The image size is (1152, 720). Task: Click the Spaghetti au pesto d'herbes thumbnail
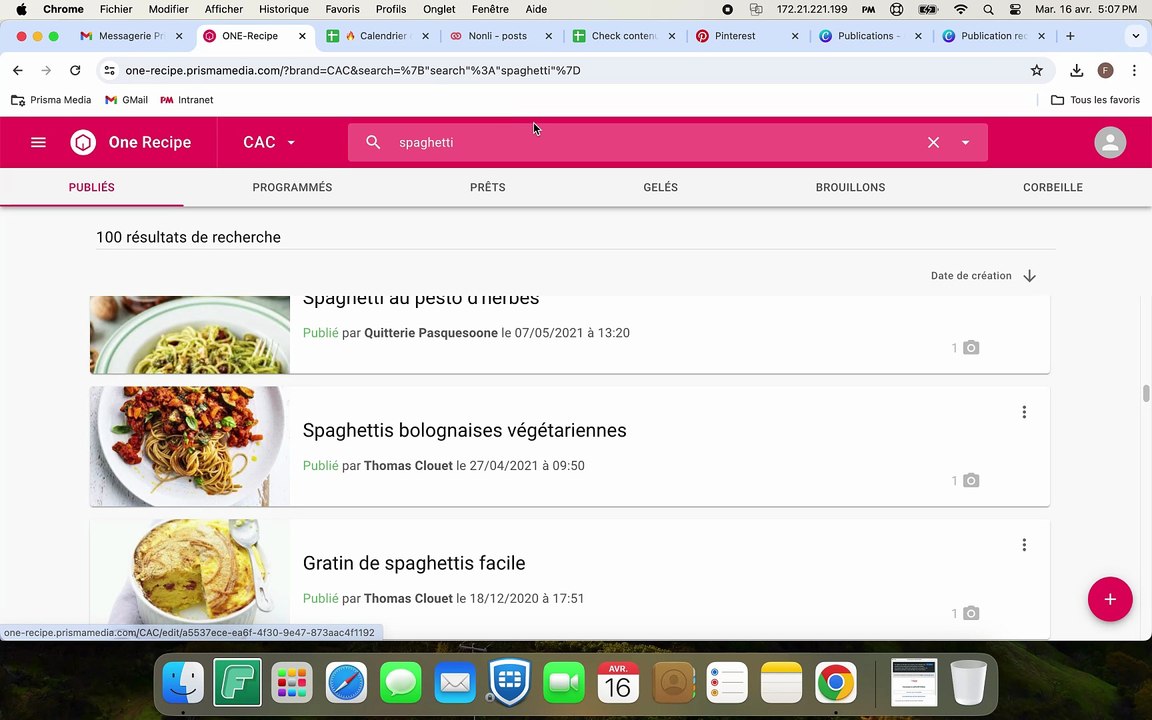(190, 334)
